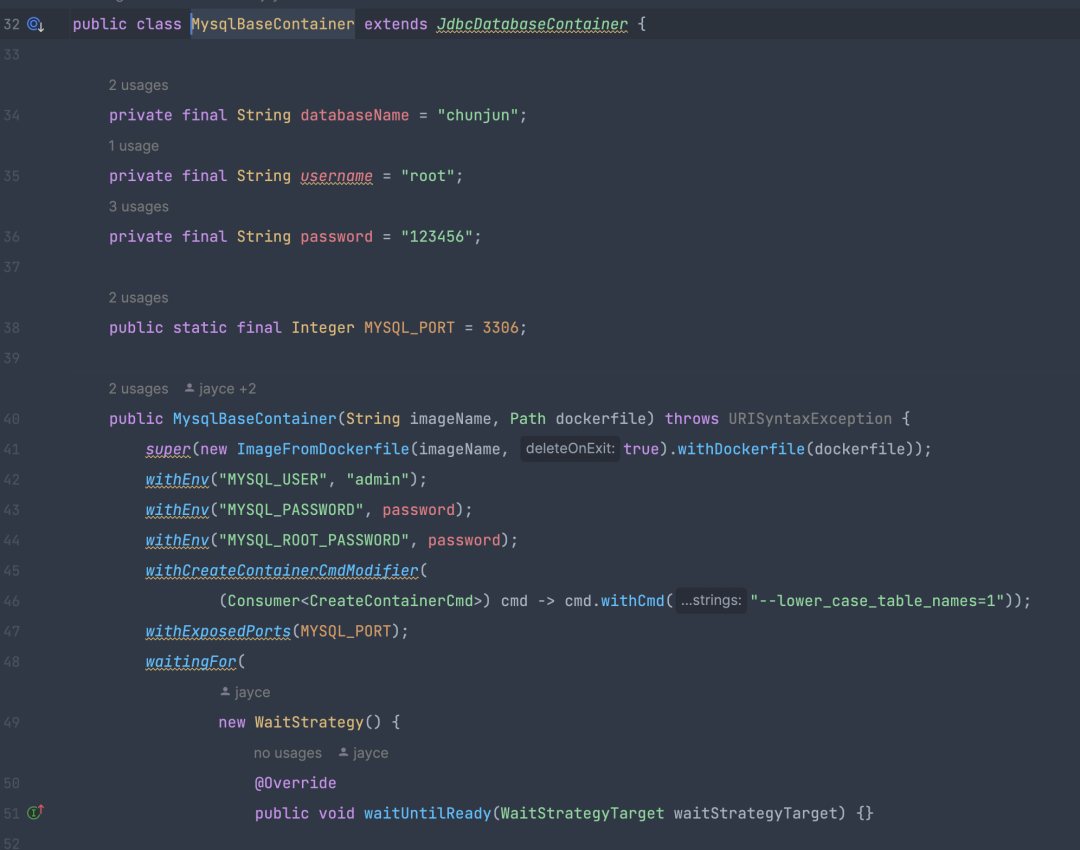Image resolution: width=1080 pixels, height=850 pixels.
Task: Click JdbcDatabaseContainer superclass name
Action: 532,24
